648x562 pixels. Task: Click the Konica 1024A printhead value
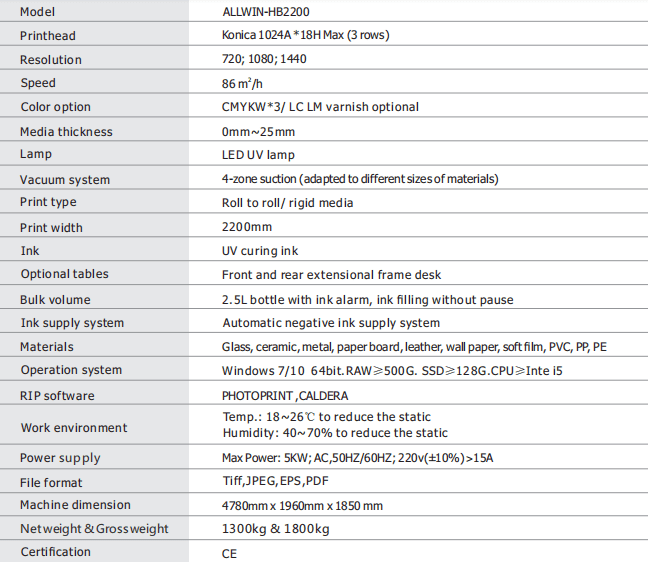tap(305, 35)
